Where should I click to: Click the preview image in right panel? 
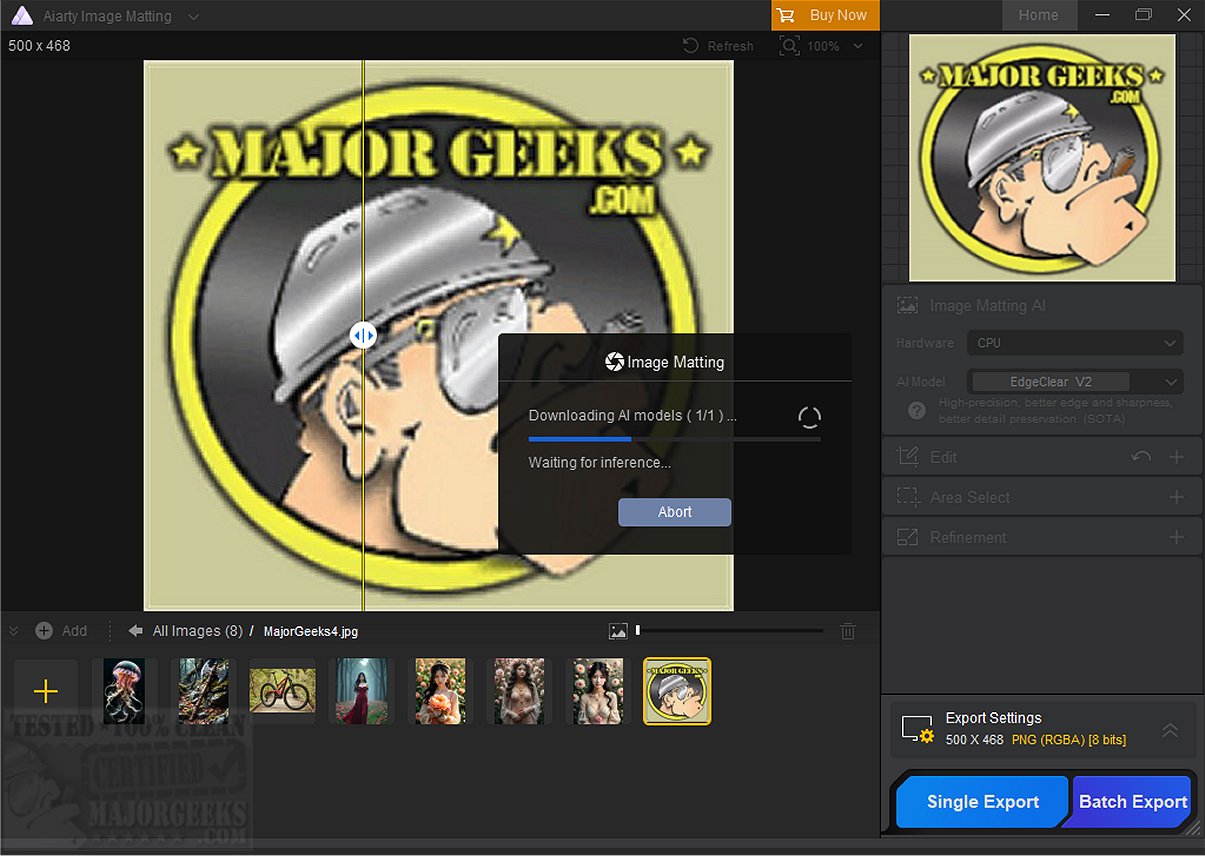tap(1042, 158)
